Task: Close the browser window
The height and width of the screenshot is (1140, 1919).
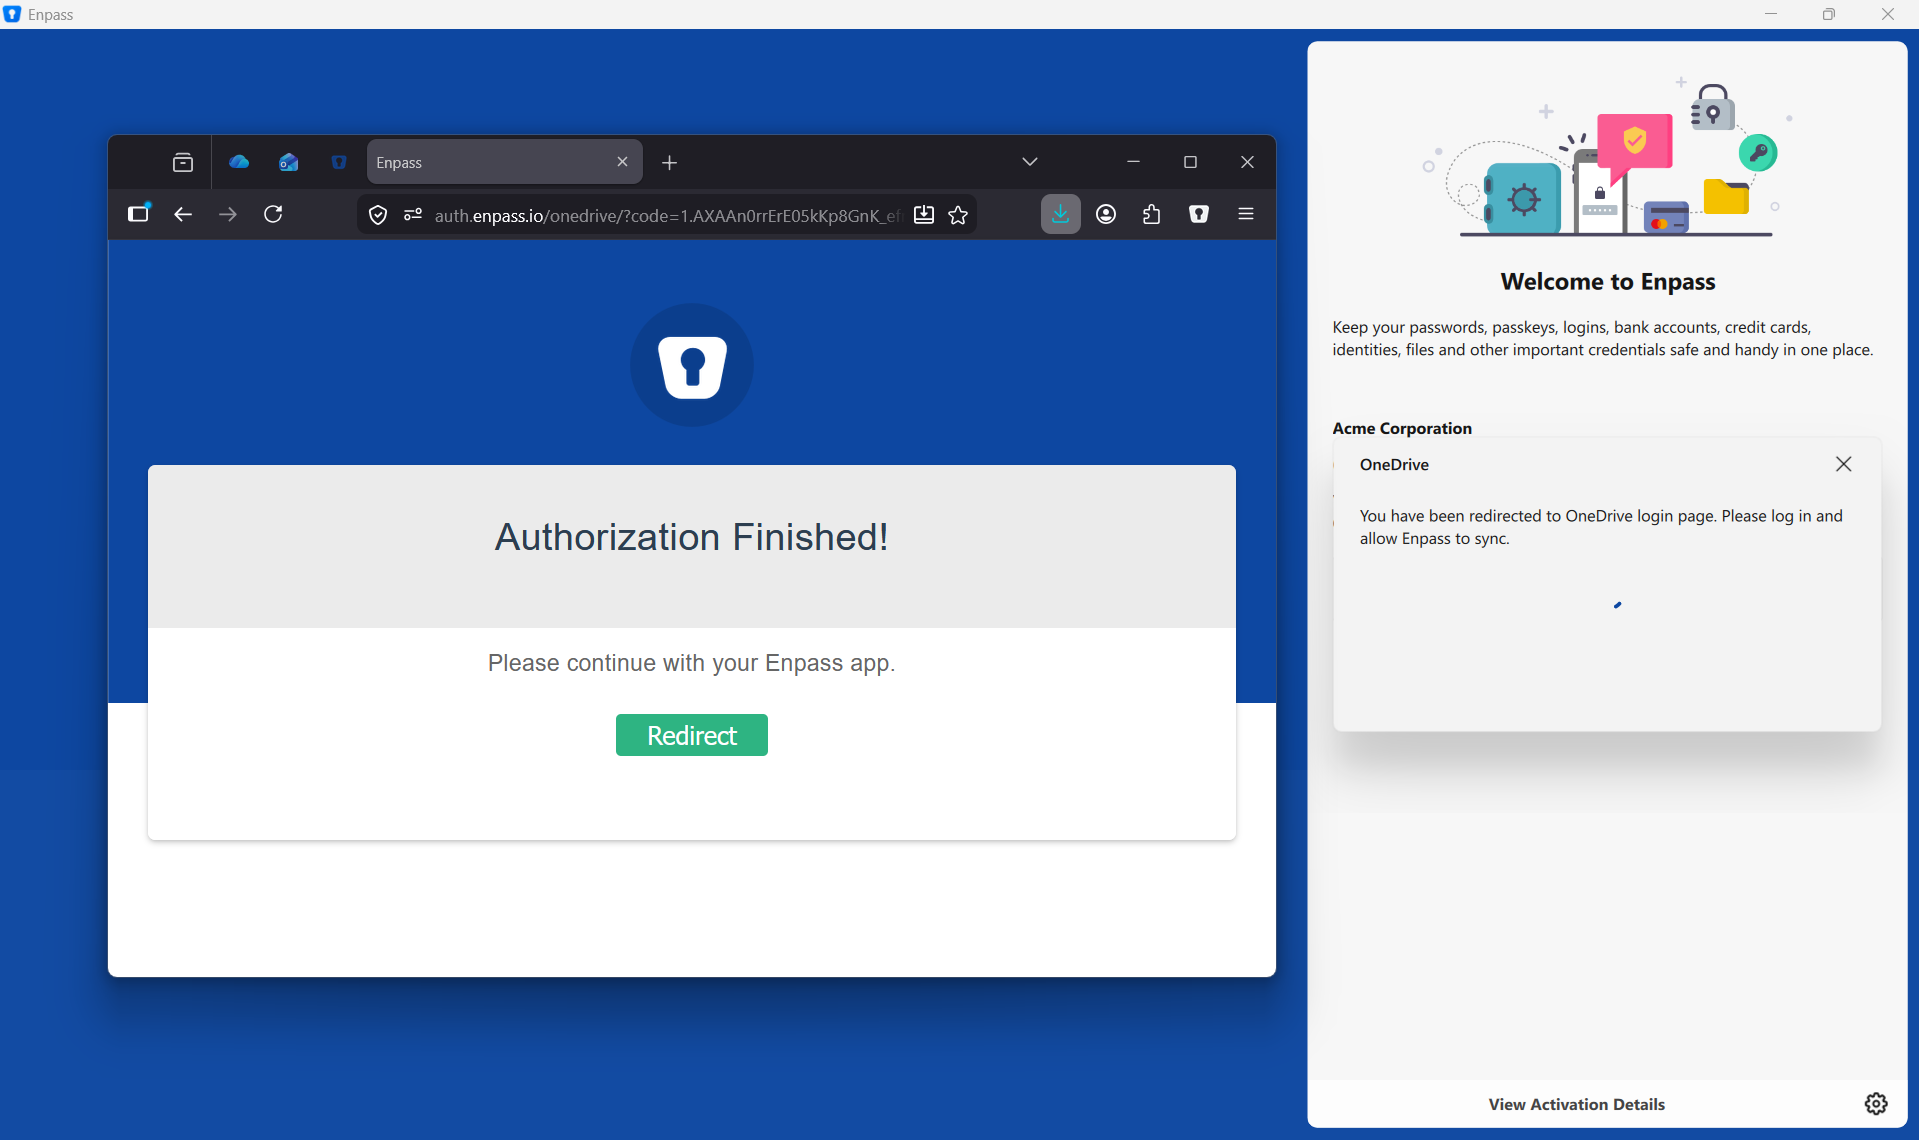Action: point(1247,162)
